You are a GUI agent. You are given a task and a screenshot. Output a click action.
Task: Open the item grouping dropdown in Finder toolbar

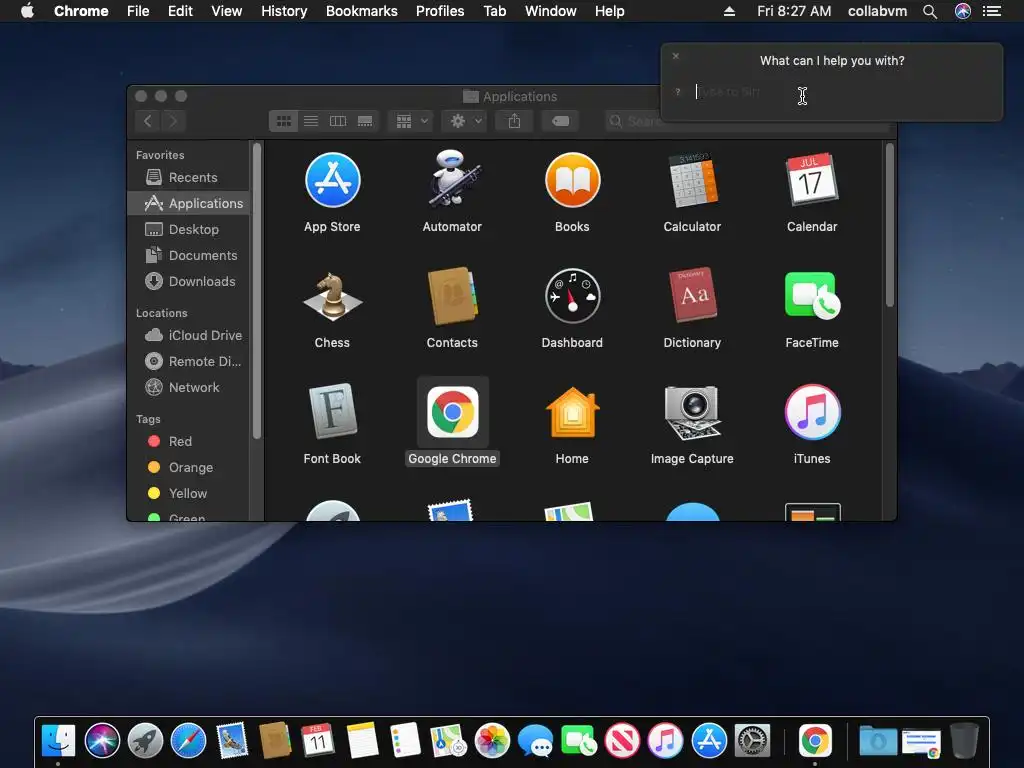point(411,121)
